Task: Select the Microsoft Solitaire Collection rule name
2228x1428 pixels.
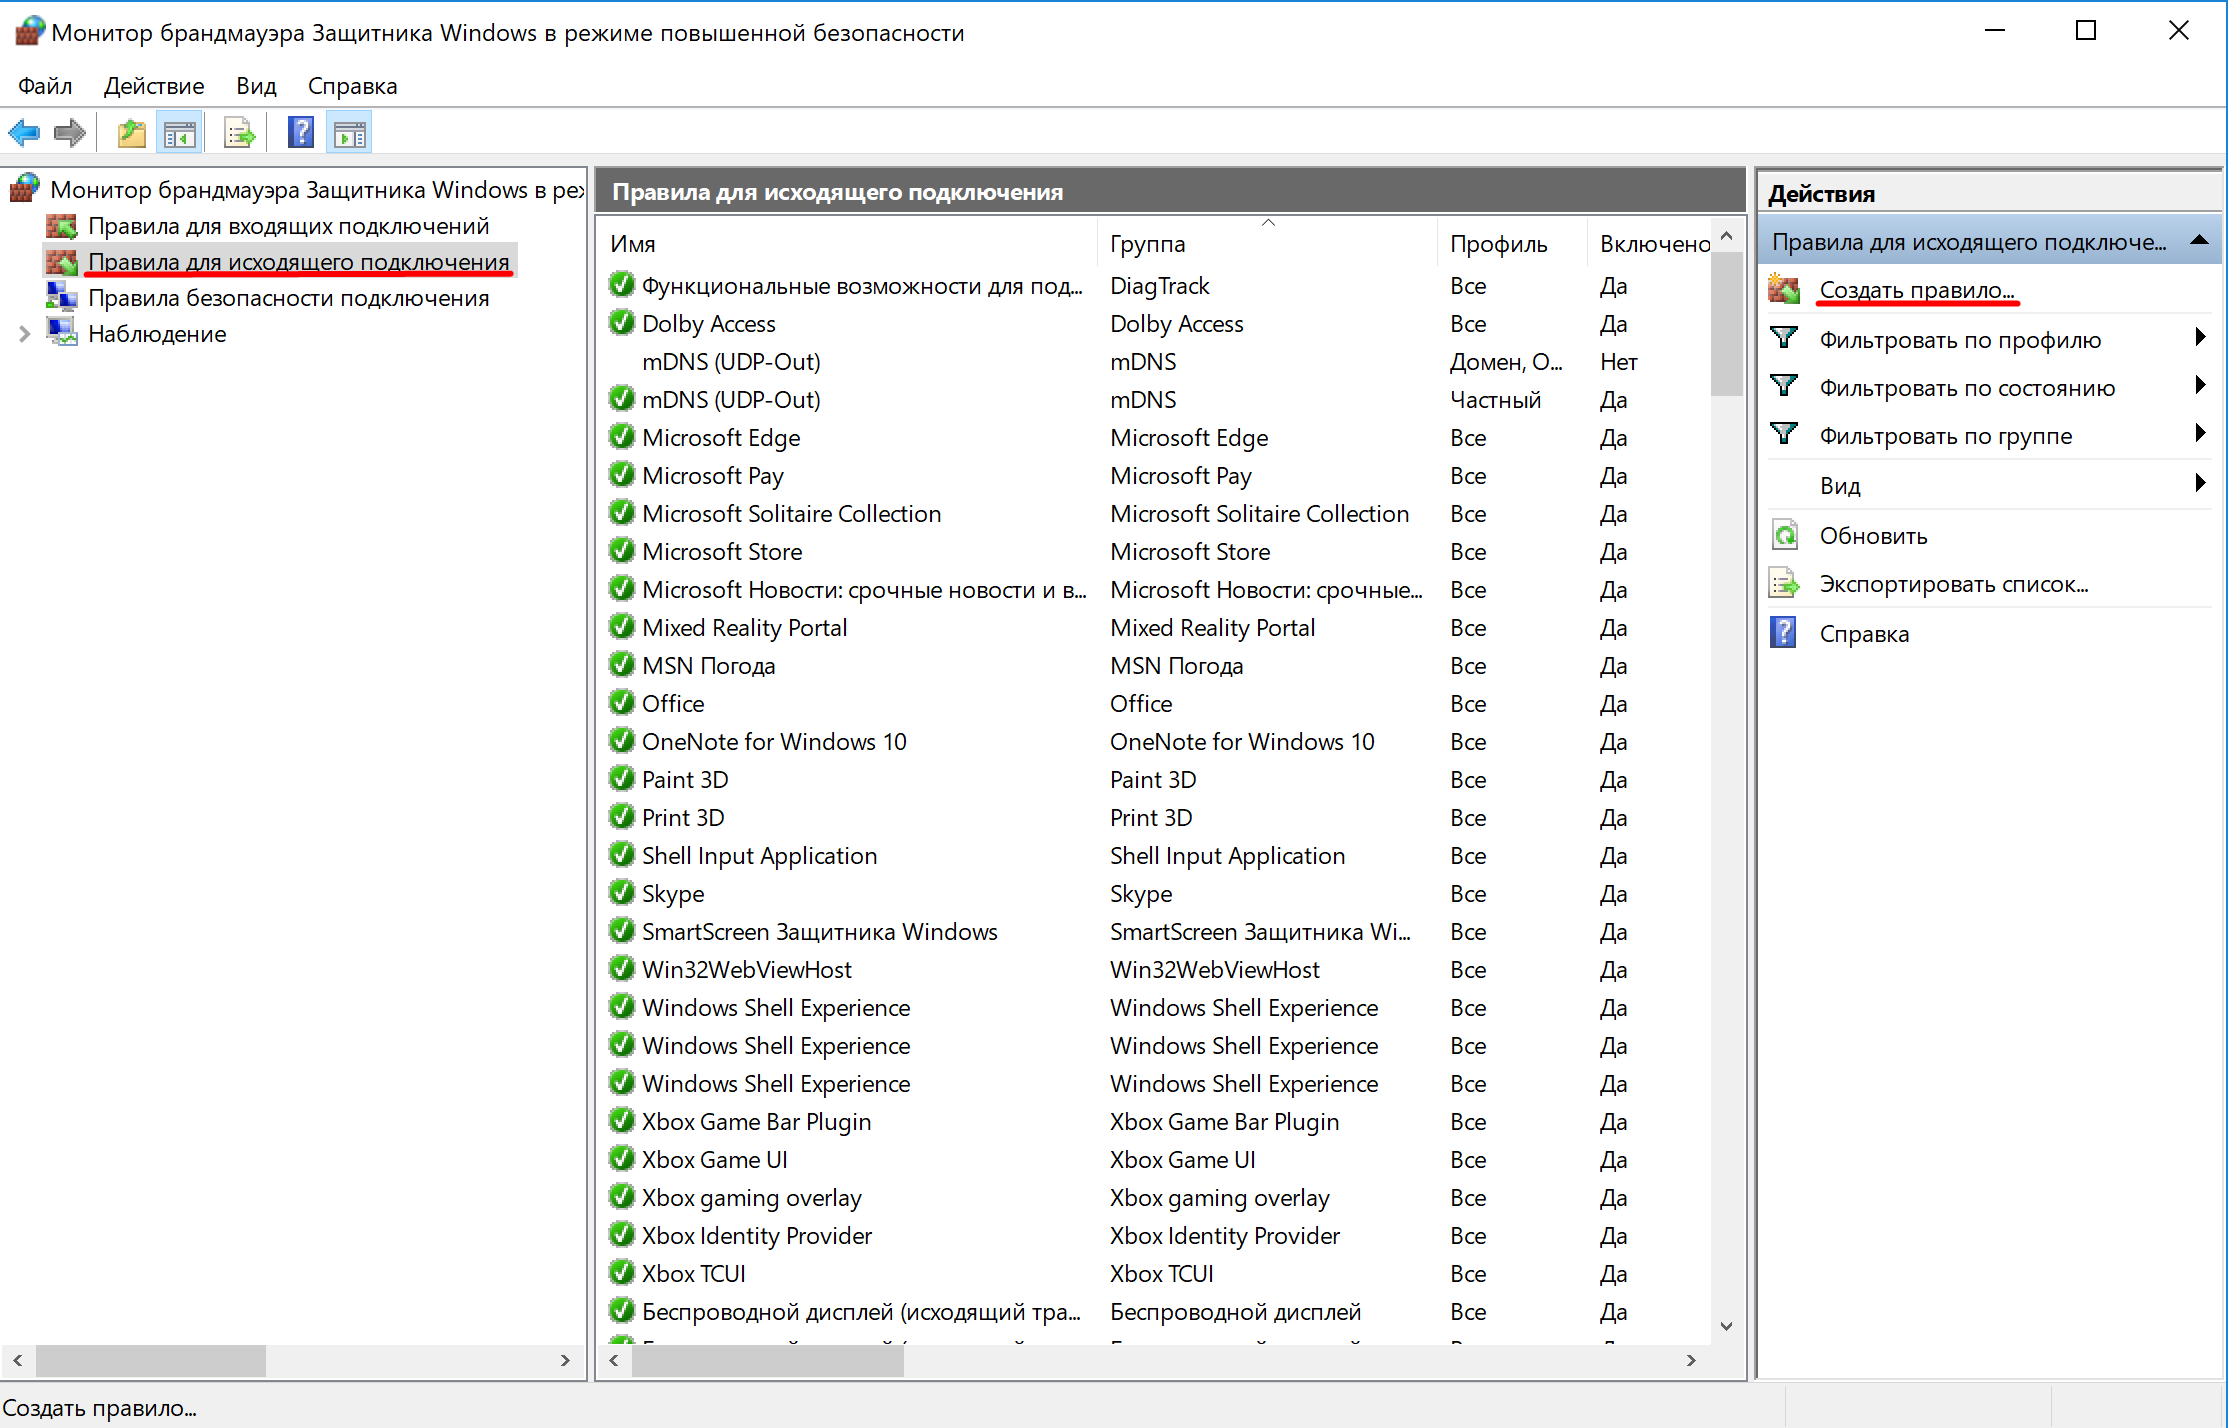Action: click(792, 513)
